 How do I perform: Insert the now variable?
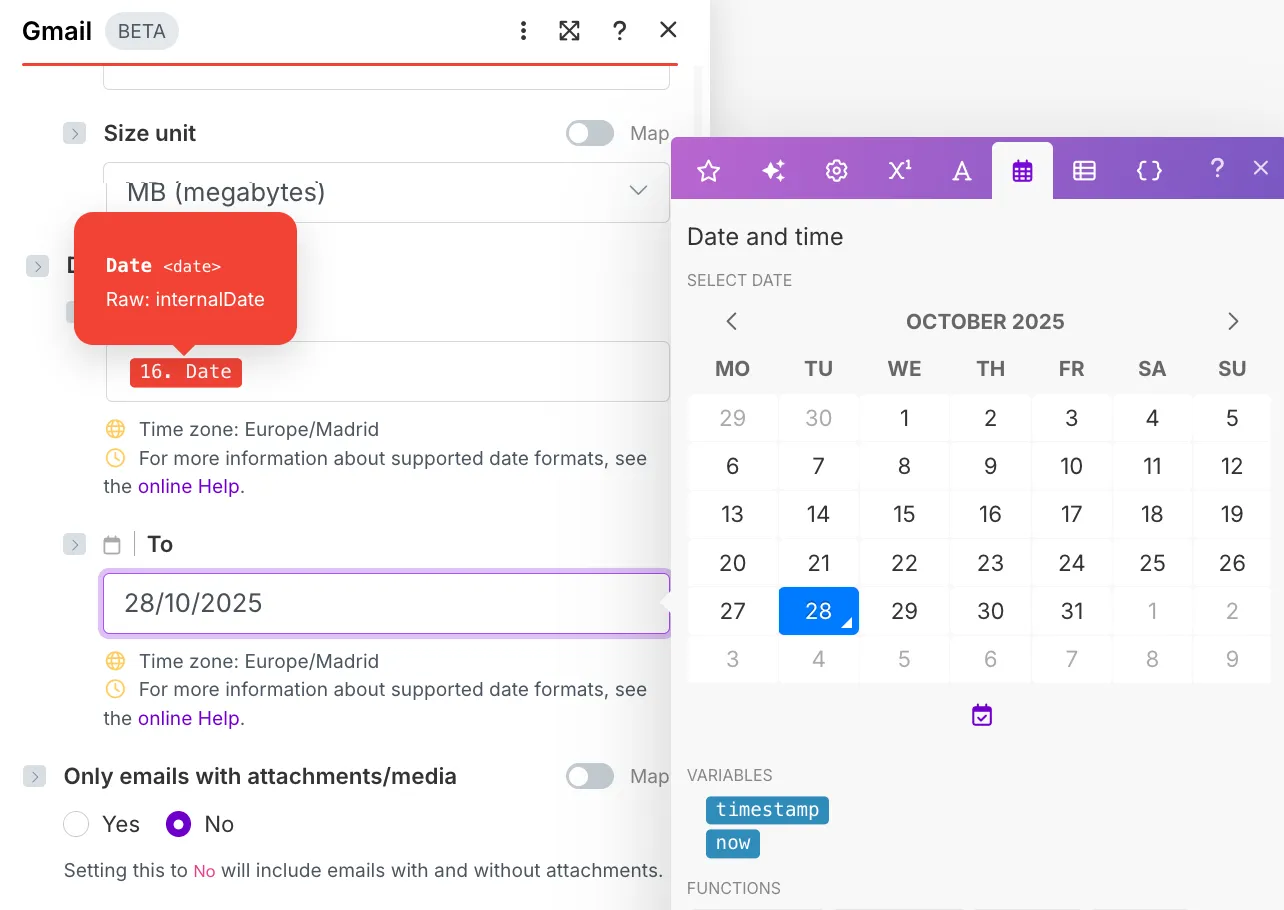pos(733,843)
